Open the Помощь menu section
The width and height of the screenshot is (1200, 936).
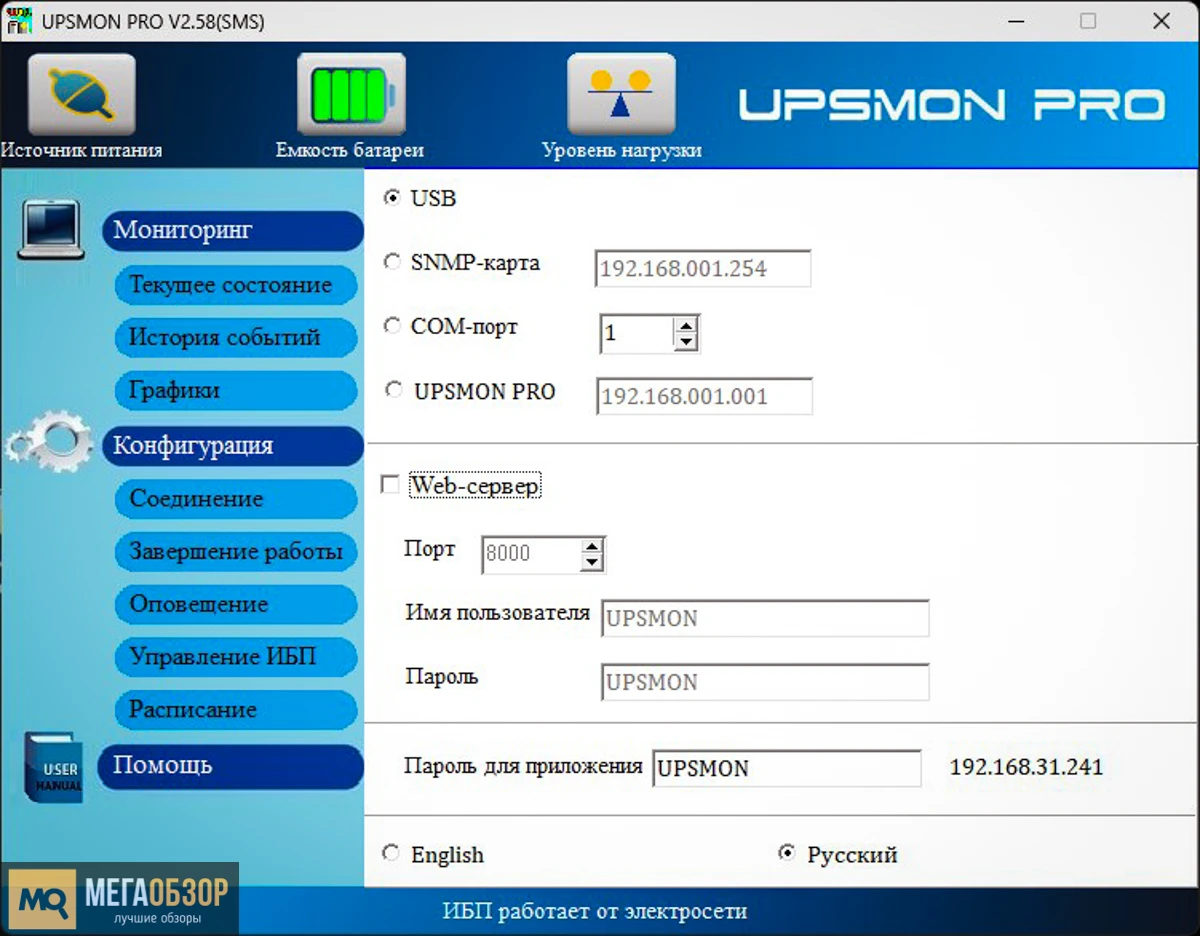(x=231, y=766)
